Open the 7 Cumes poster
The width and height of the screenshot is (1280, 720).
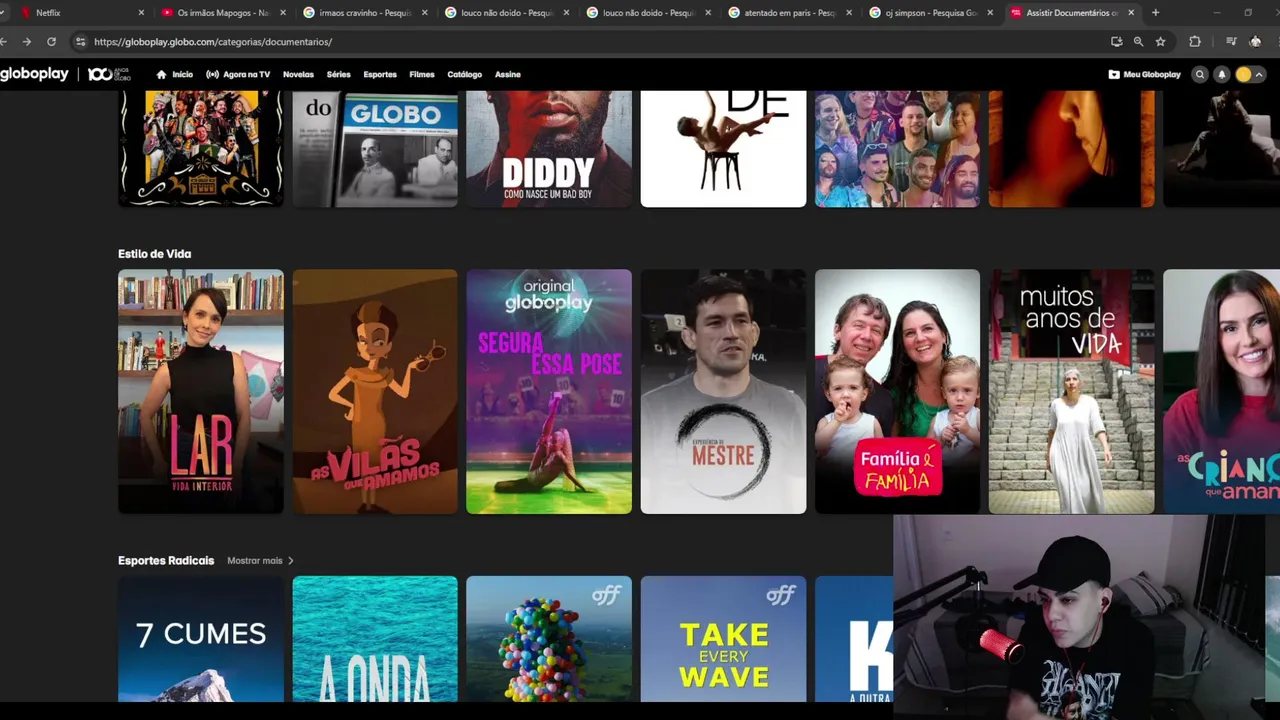tap(201, 639)
